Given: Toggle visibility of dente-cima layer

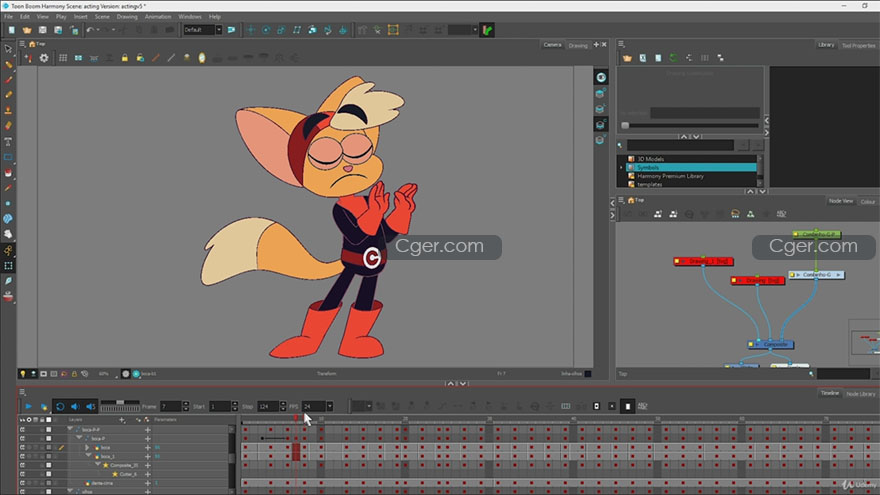Looking at the screenshot, I should 22,483.
